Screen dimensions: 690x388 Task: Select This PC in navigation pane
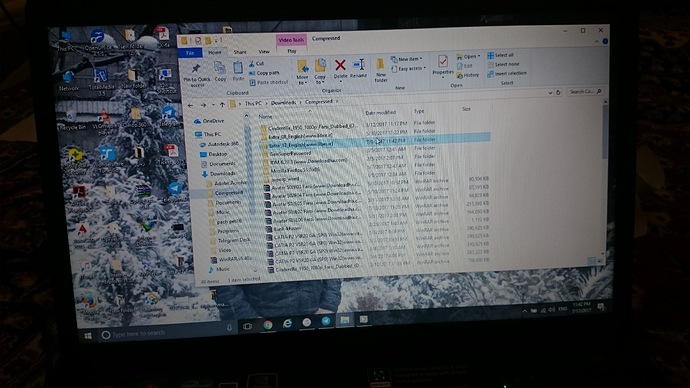[x=208, y=134]
